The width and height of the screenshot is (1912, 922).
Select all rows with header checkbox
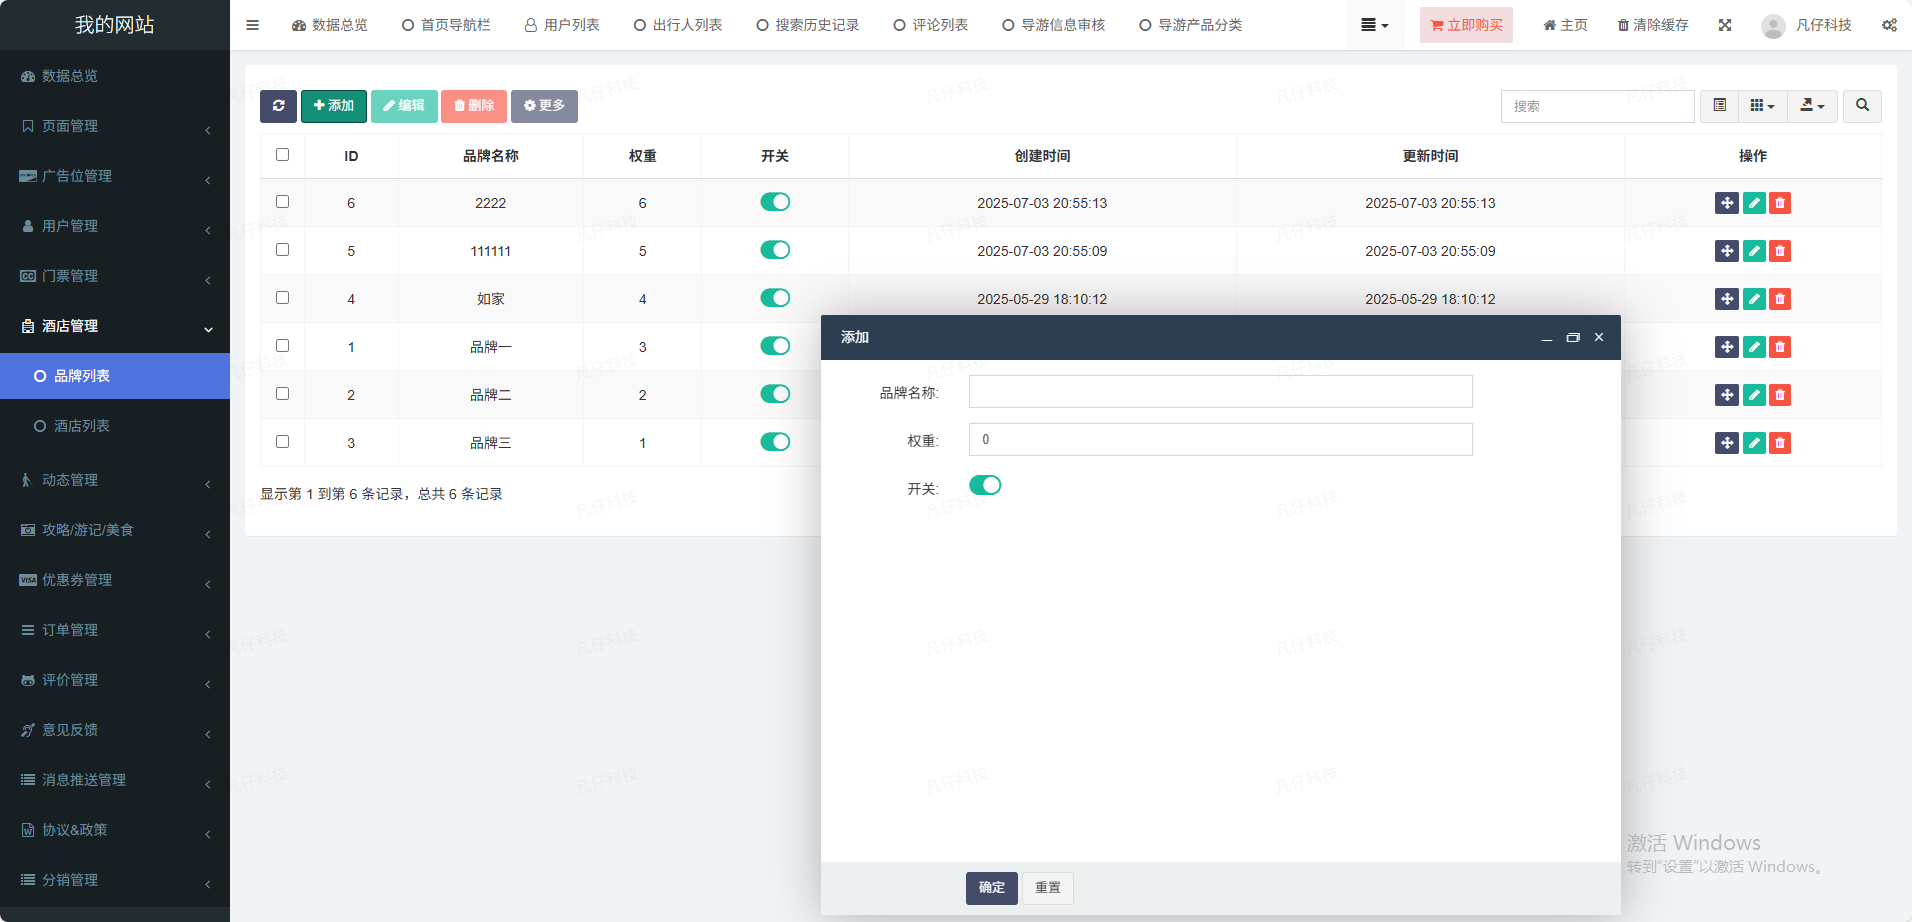click(282, 155)
